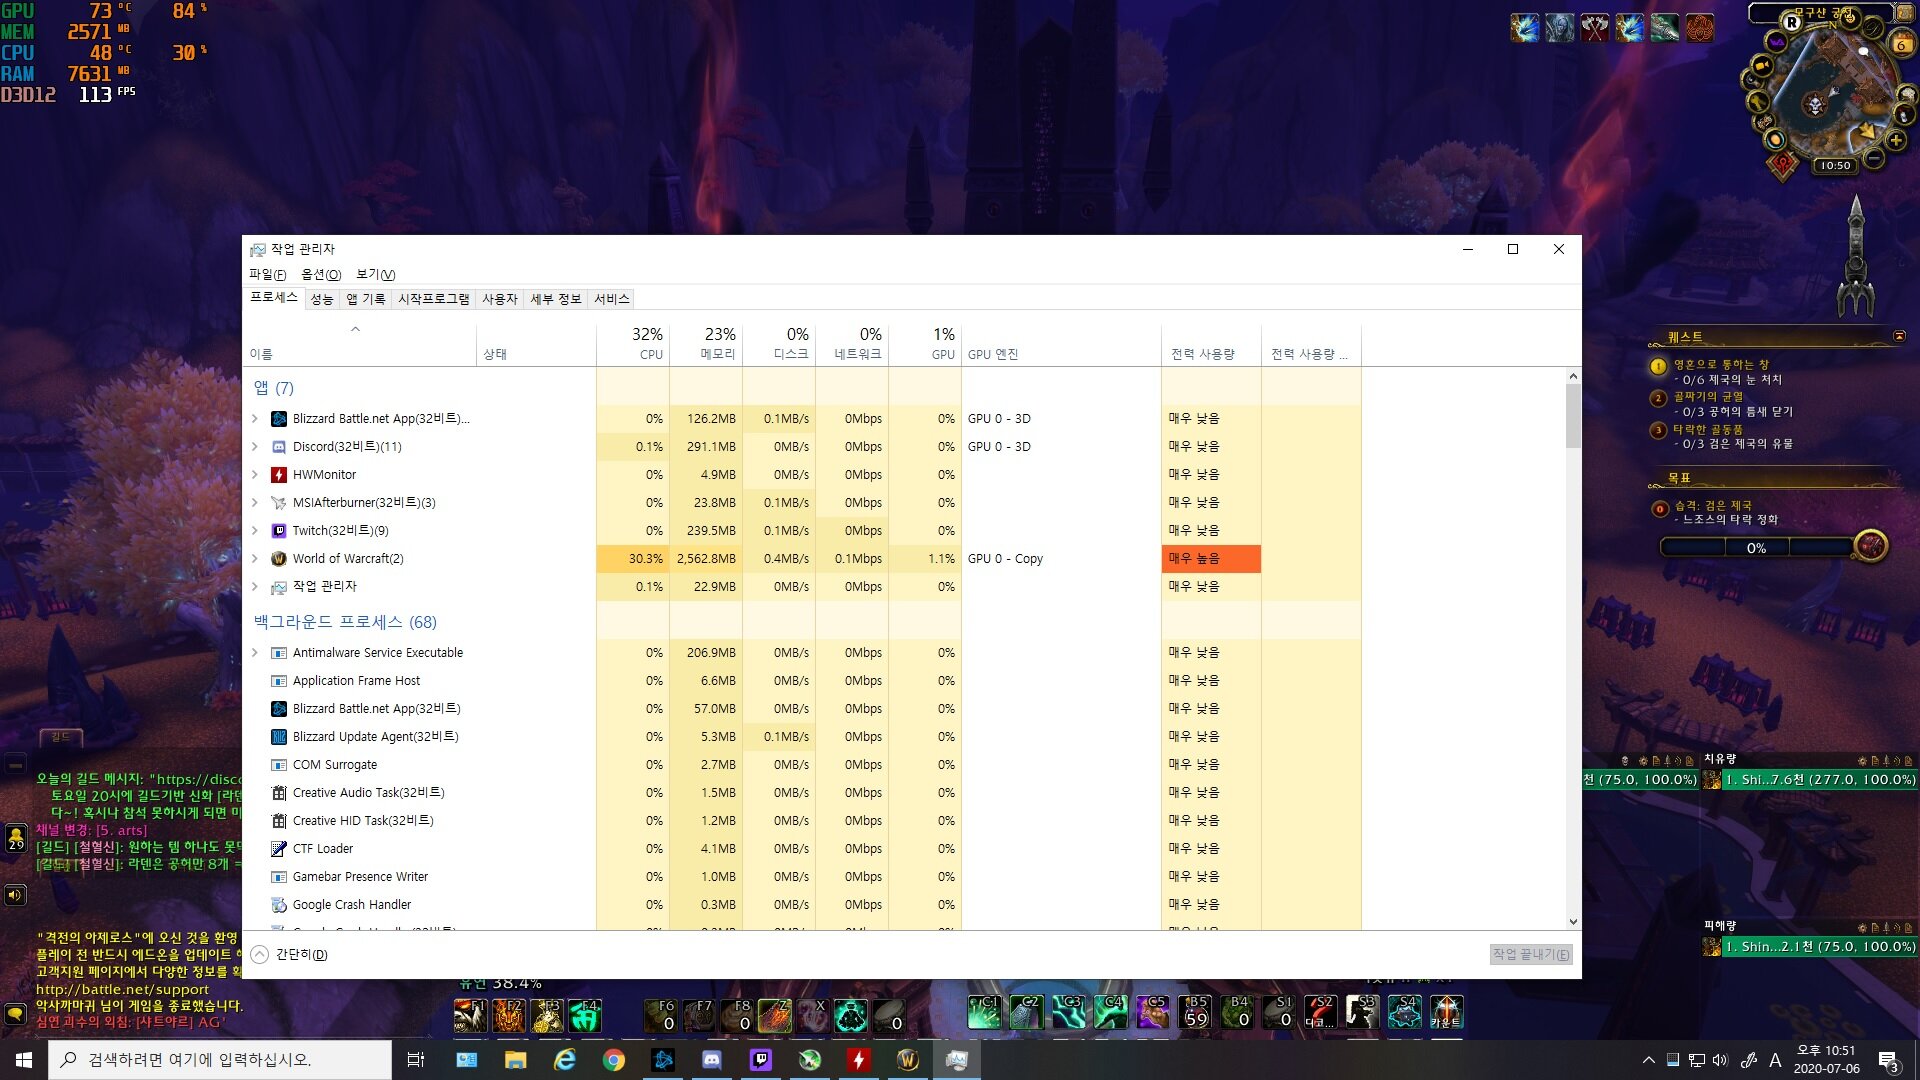This screenshot has width=1920, height=1080.
Task: Click the MSIAfterburner process icon
Action: tap(279, 503)
